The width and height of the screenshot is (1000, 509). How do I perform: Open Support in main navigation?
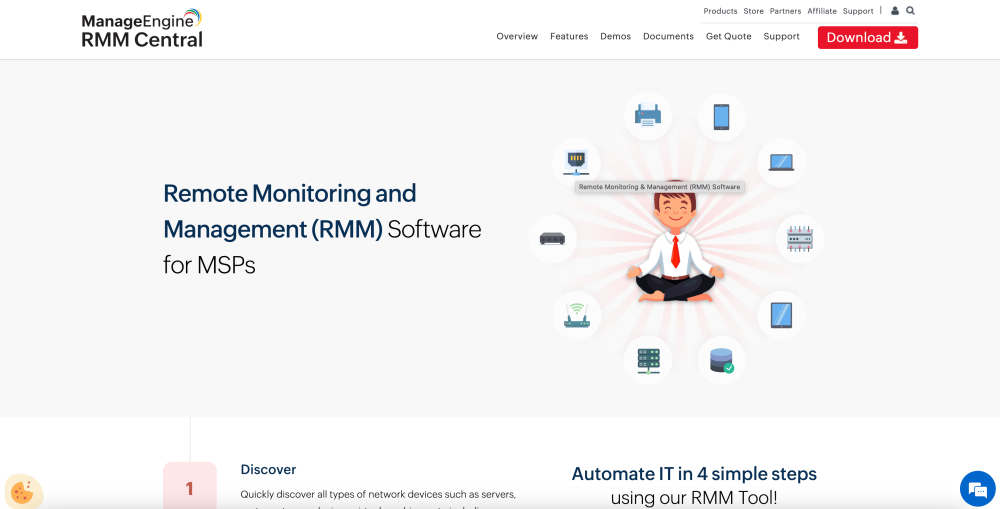781,36
